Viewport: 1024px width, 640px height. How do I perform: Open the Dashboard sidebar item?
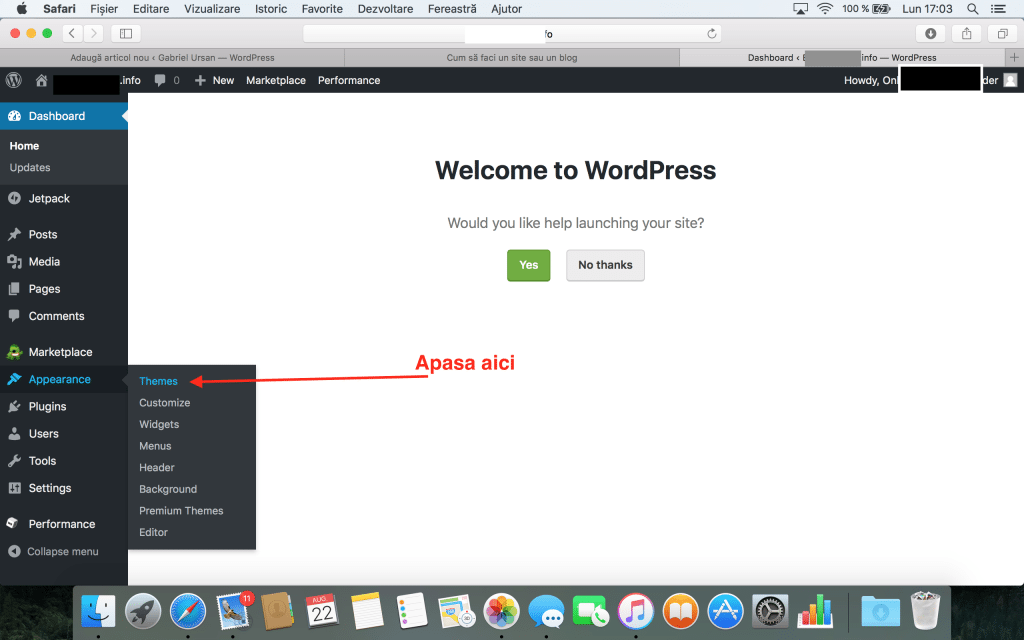coord(64,116)
